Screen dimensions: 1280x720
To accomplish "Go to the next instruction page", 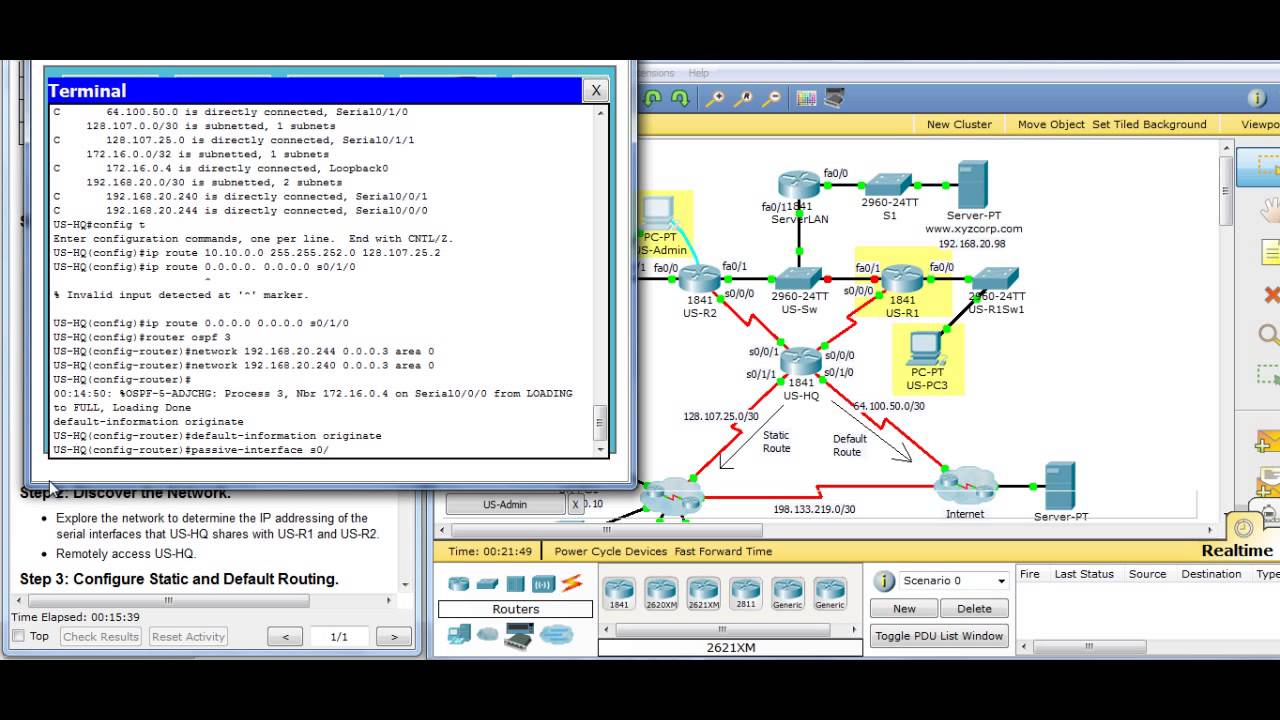I will (394, 637).
